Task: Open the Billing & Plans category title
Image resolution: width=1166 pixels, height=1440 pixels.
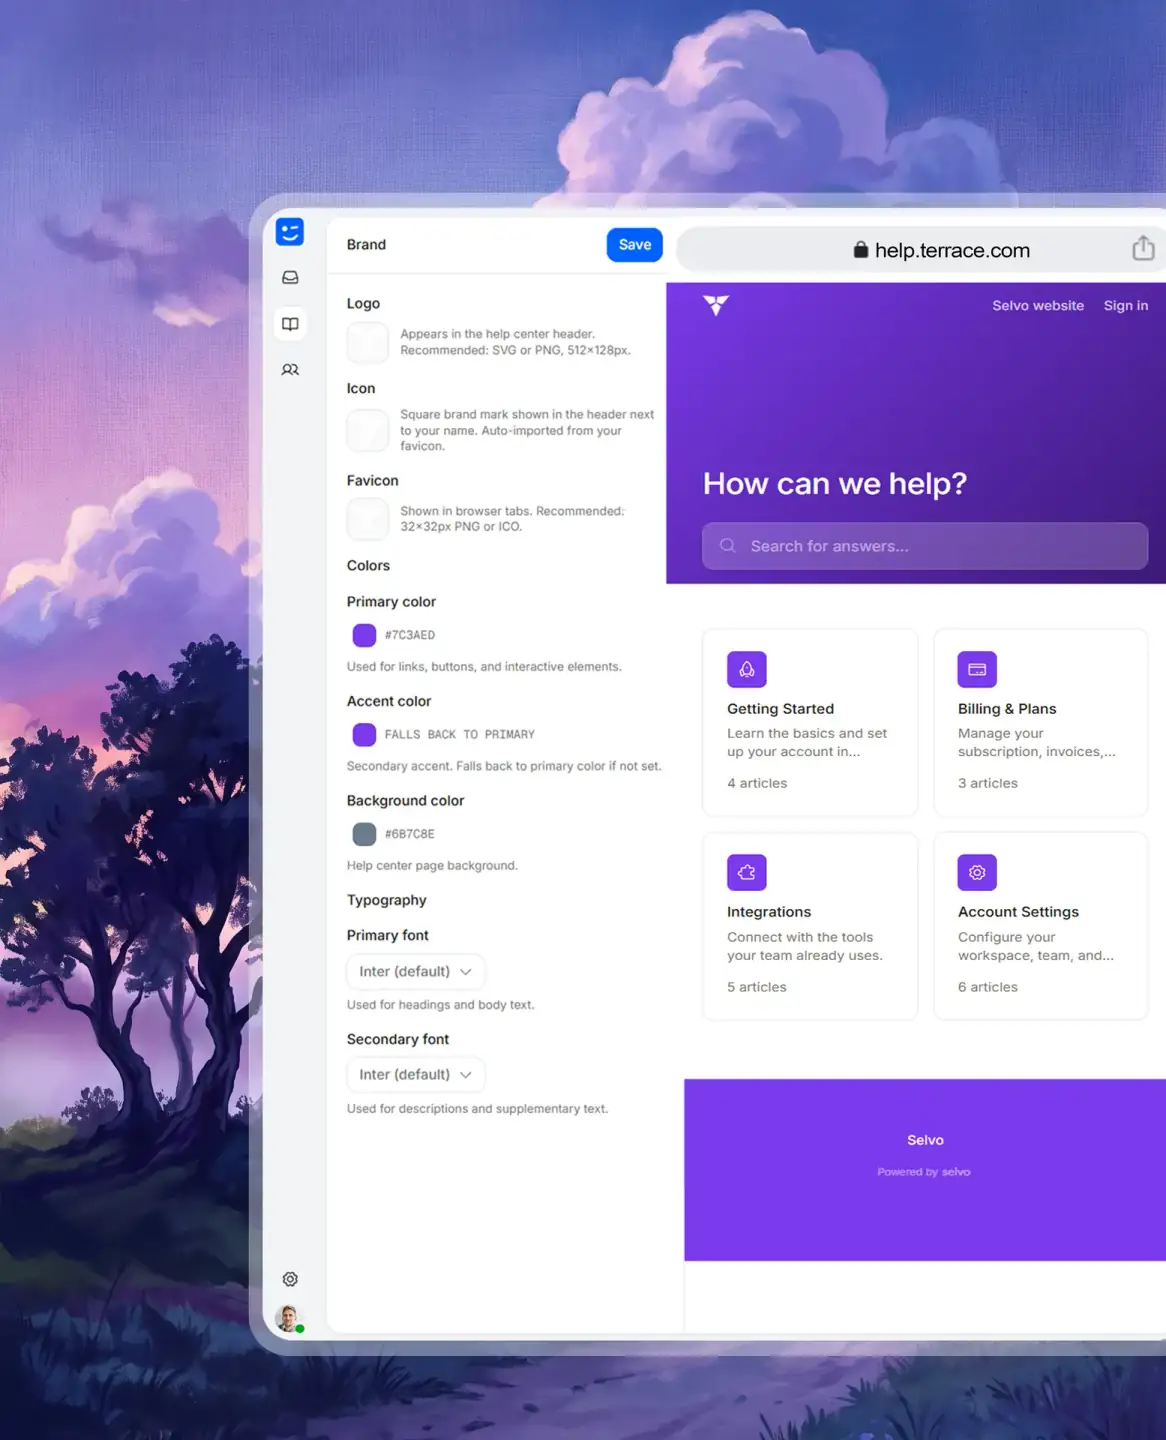Action: tap(1007, 709)
